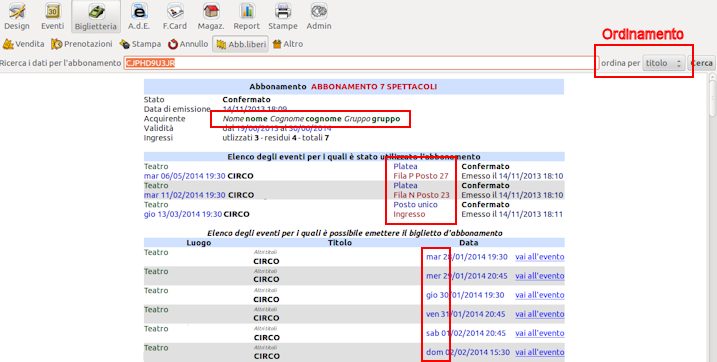Screen dimensions: 717x362
Task: Click the 'Data' column header
Action: click(x=469, y=243)
